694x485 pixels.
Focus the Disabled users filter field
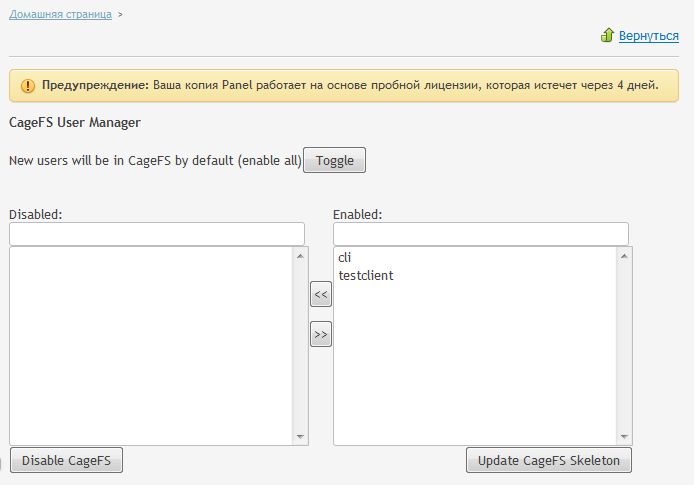coord(157,234)
